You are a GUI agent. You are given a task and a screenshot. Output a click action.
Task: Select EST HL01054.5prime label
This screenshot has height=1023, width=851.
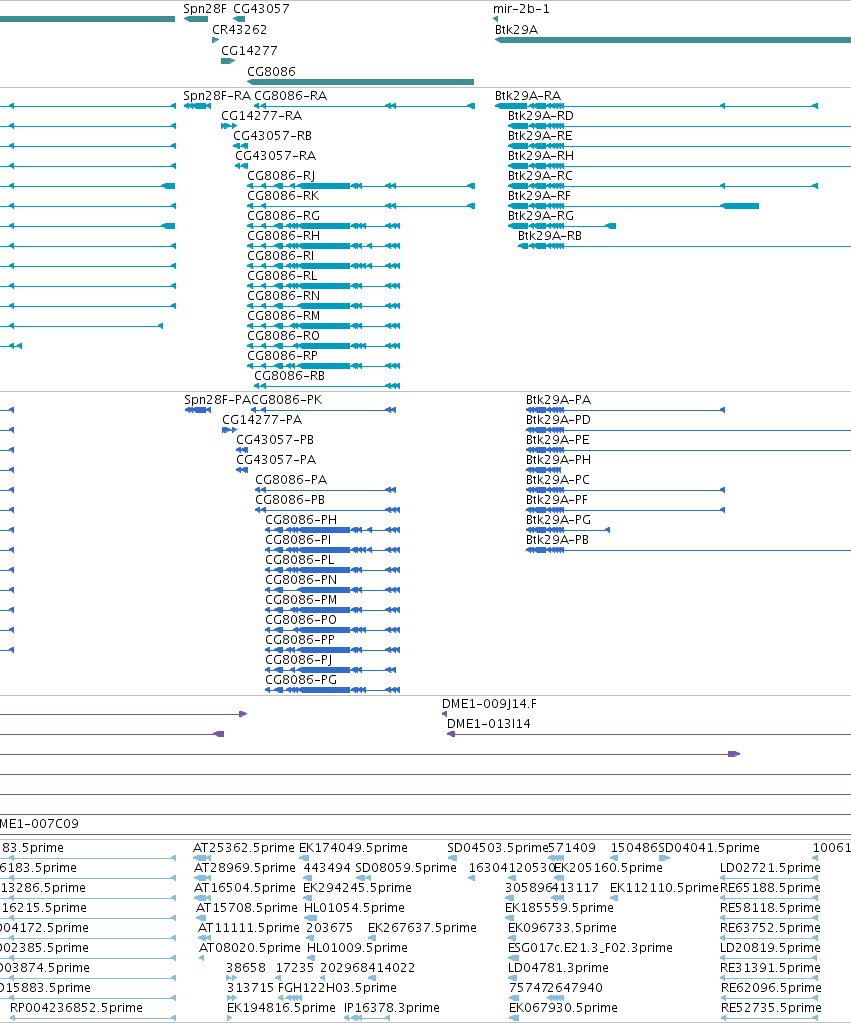pos(354,908)
